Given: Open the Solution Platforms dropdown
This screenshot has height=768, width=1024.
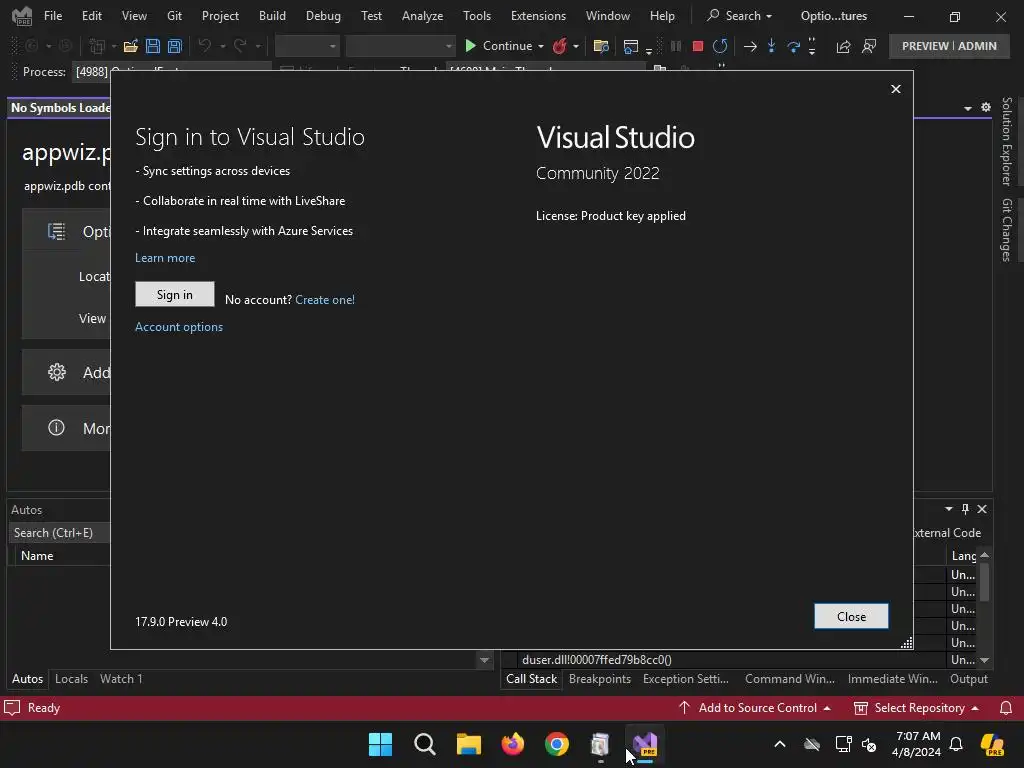Looking at the screenshot, I should 400,46.
